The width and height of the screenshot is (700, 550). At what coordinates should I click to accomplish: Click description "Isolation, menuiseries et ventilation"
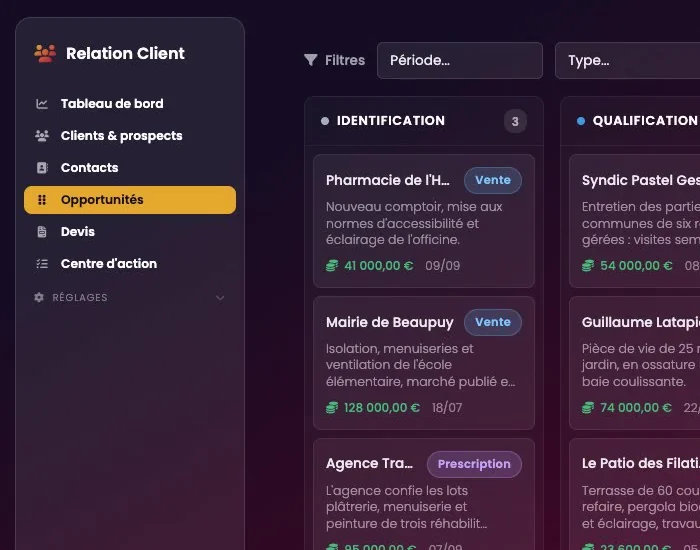click(x=421, y=365)
